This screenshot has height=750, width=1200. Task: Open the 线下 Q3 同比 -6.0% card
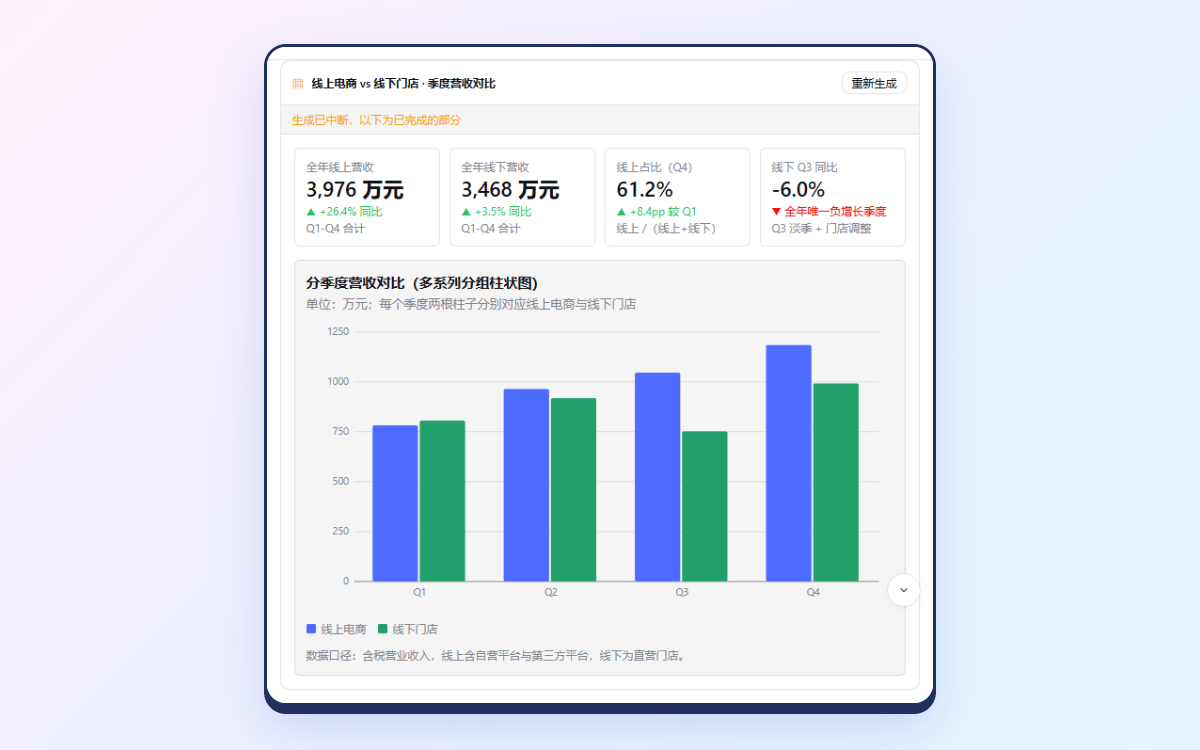click(x=833, y=197)
